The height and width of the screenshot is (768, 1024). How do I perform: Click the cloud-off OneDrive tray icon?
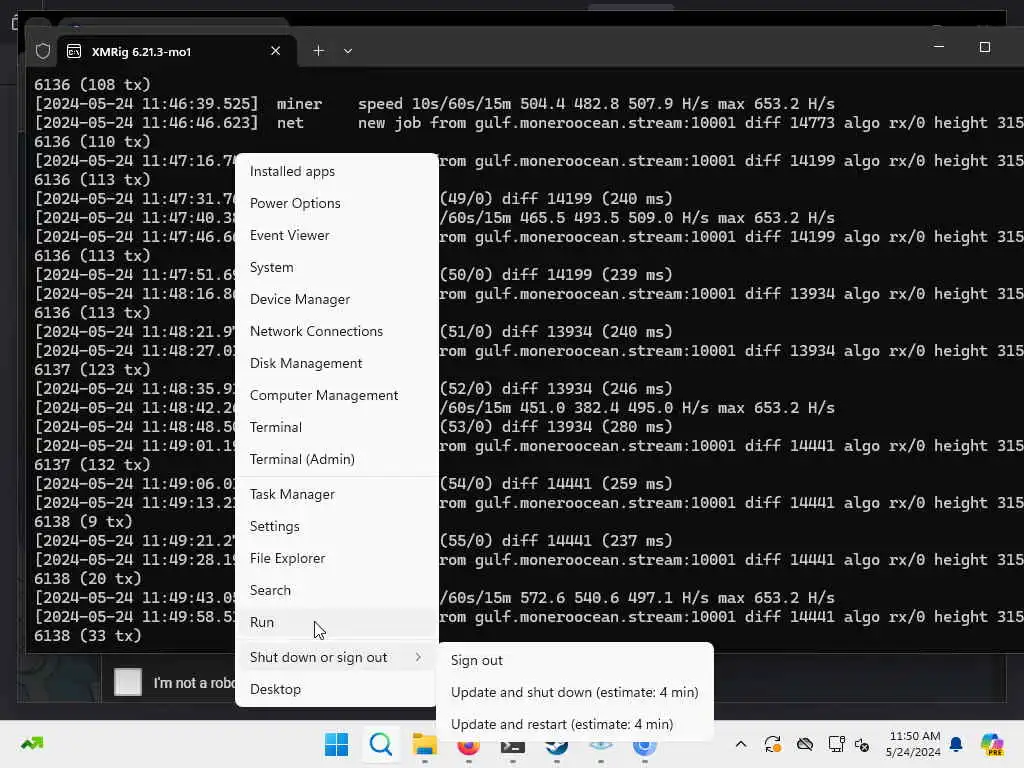[805, 744]
